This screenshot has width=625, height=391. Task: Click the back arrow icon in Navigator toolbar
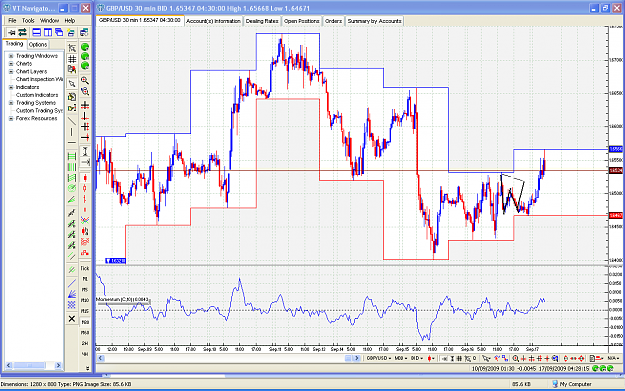coord(11,32)
